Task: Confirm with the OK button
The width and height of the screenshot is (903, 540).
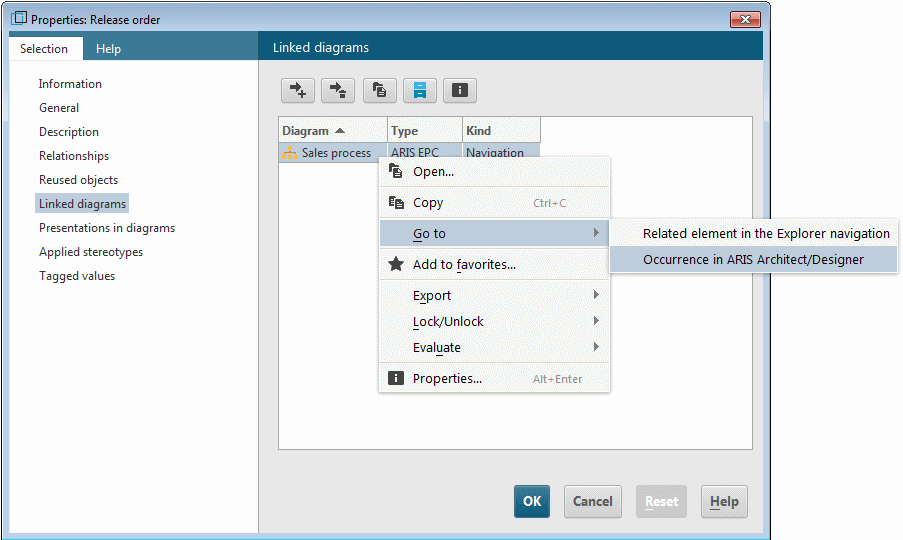Action: tap(532, 501)
